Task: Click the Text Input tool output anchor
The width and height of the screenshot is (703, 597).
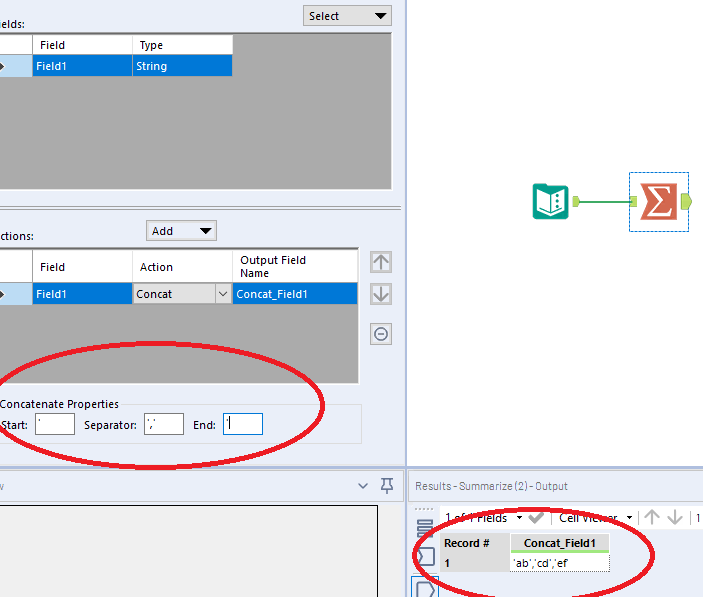Action: point(576,202)
